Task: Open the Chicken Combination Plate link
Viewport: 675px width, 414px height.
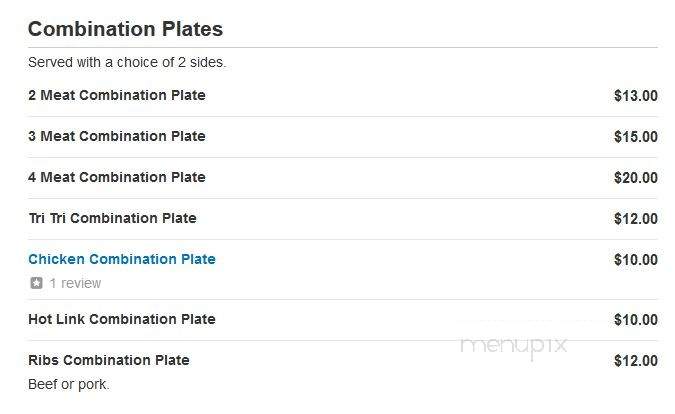Action: click(x=122, y=259)
